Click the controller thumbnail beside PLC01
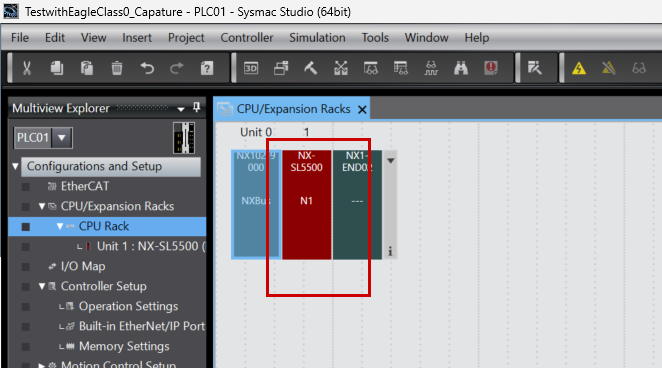This screenshot has width=662, height=368. pyautogui.click(x=184, y=138)
